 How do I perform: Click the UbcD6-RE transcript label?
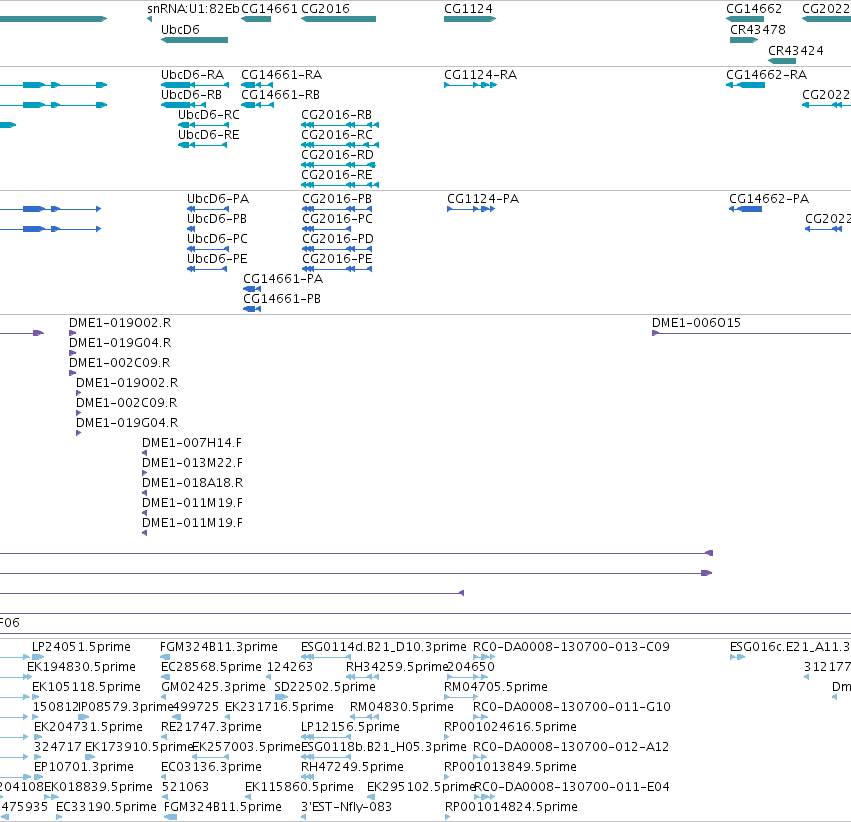[x=209, y=135]
